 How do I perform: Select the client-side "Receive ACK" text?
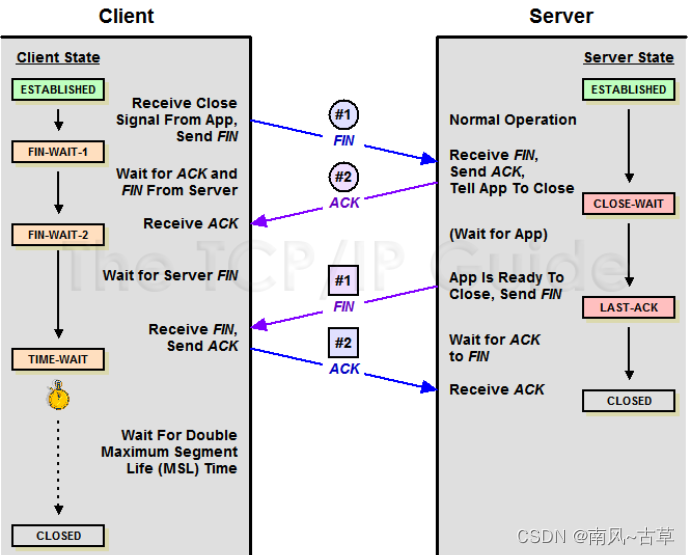[x=191, y=224]
